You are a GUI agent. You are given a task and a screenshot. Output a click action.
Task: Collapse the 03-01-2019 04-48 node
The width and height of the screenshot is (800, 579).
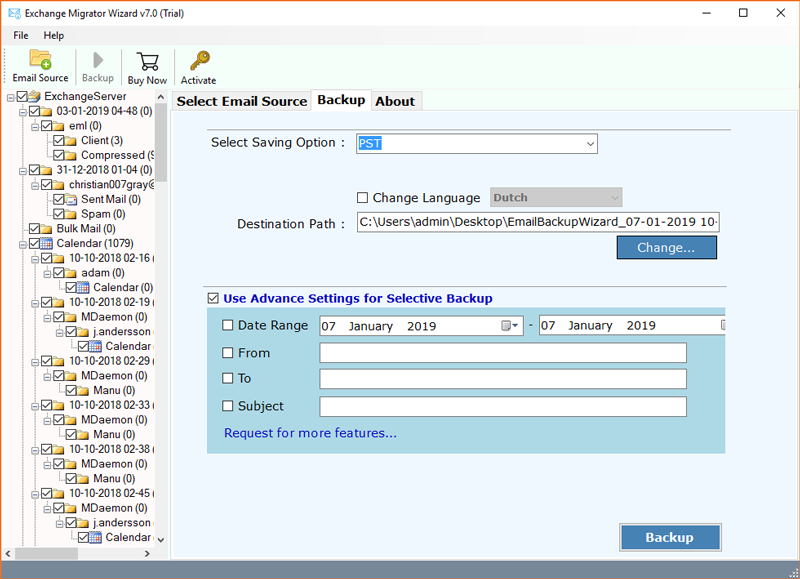click(22, 112)
